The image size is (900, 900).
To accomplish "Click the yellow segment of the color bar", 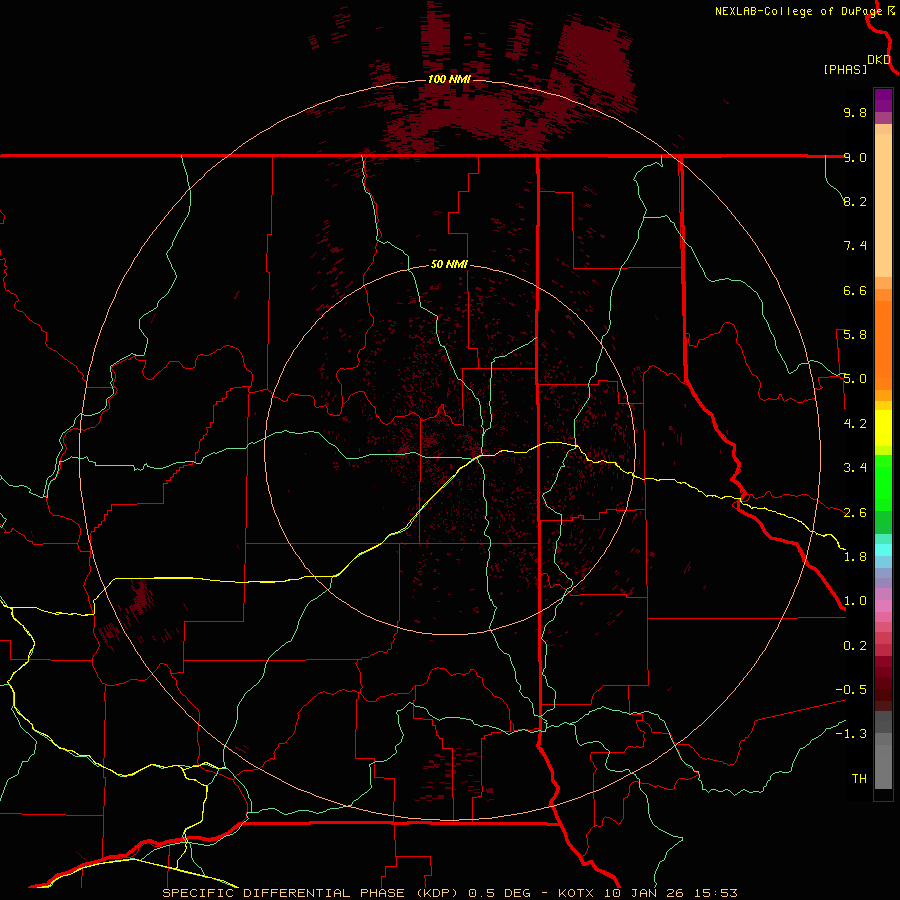I will tap(883, 428).
